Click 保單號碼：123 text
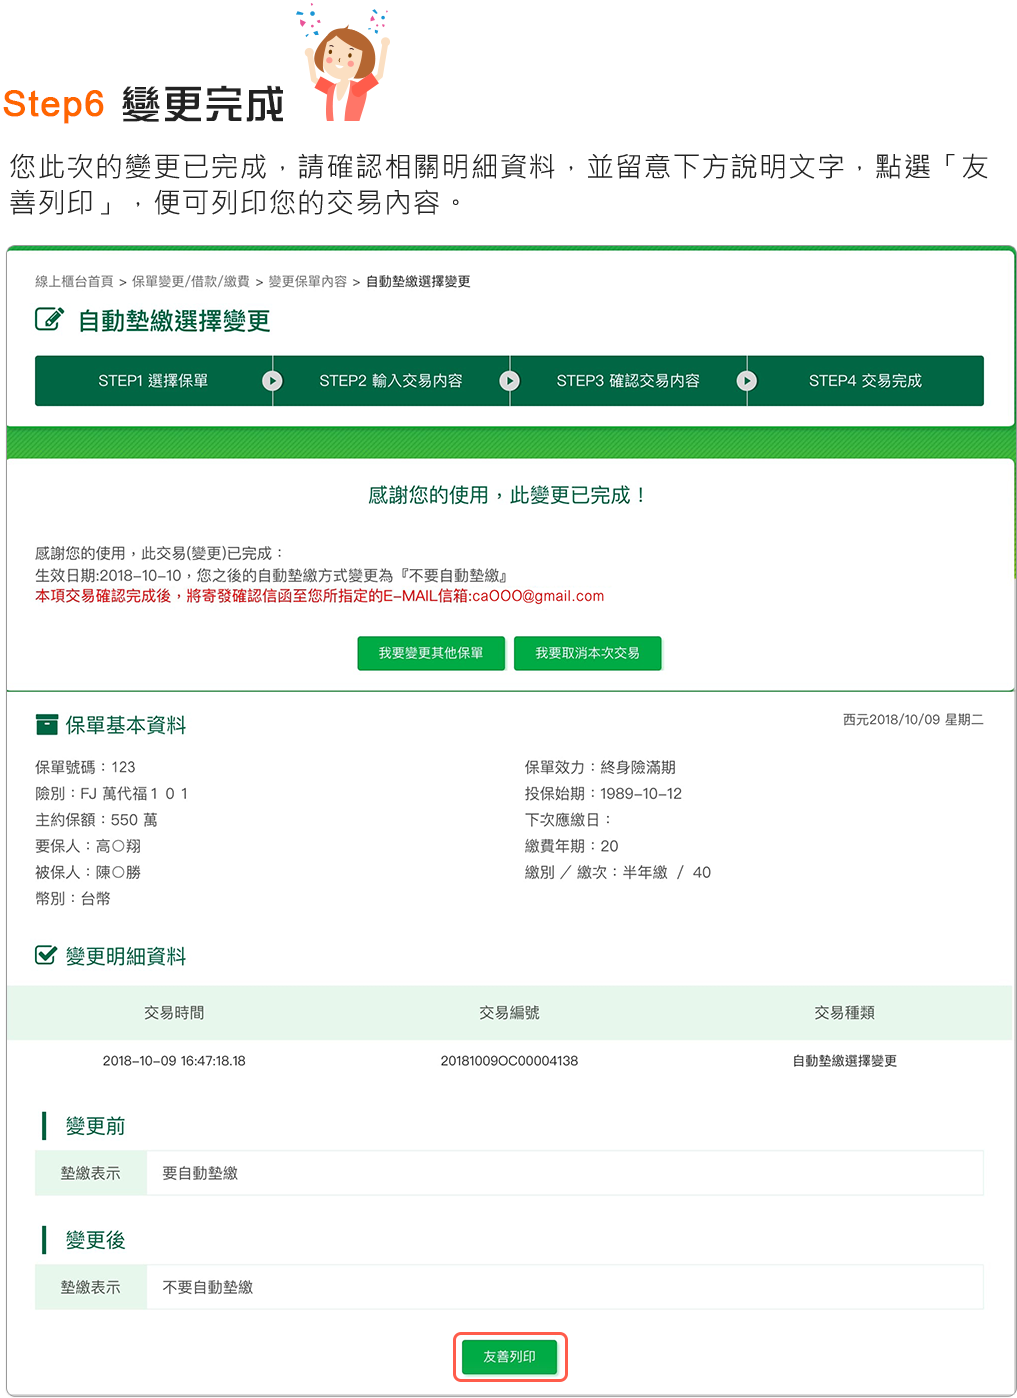Viewport: 1017px width, 1398px height. [x=85, y=767]
